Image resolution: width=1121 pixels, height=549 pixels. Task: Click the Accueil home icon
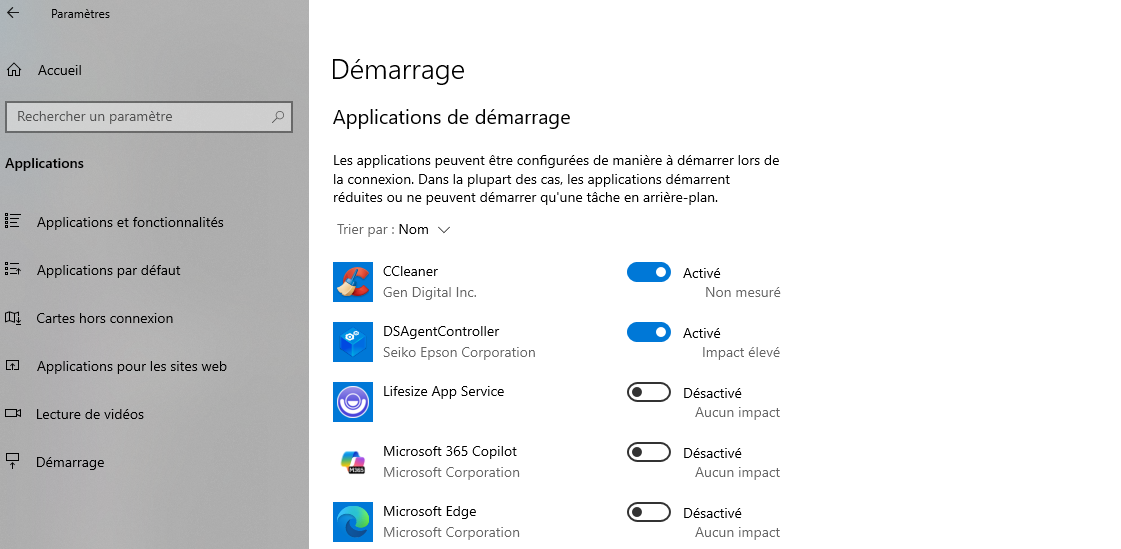[14, 70]
